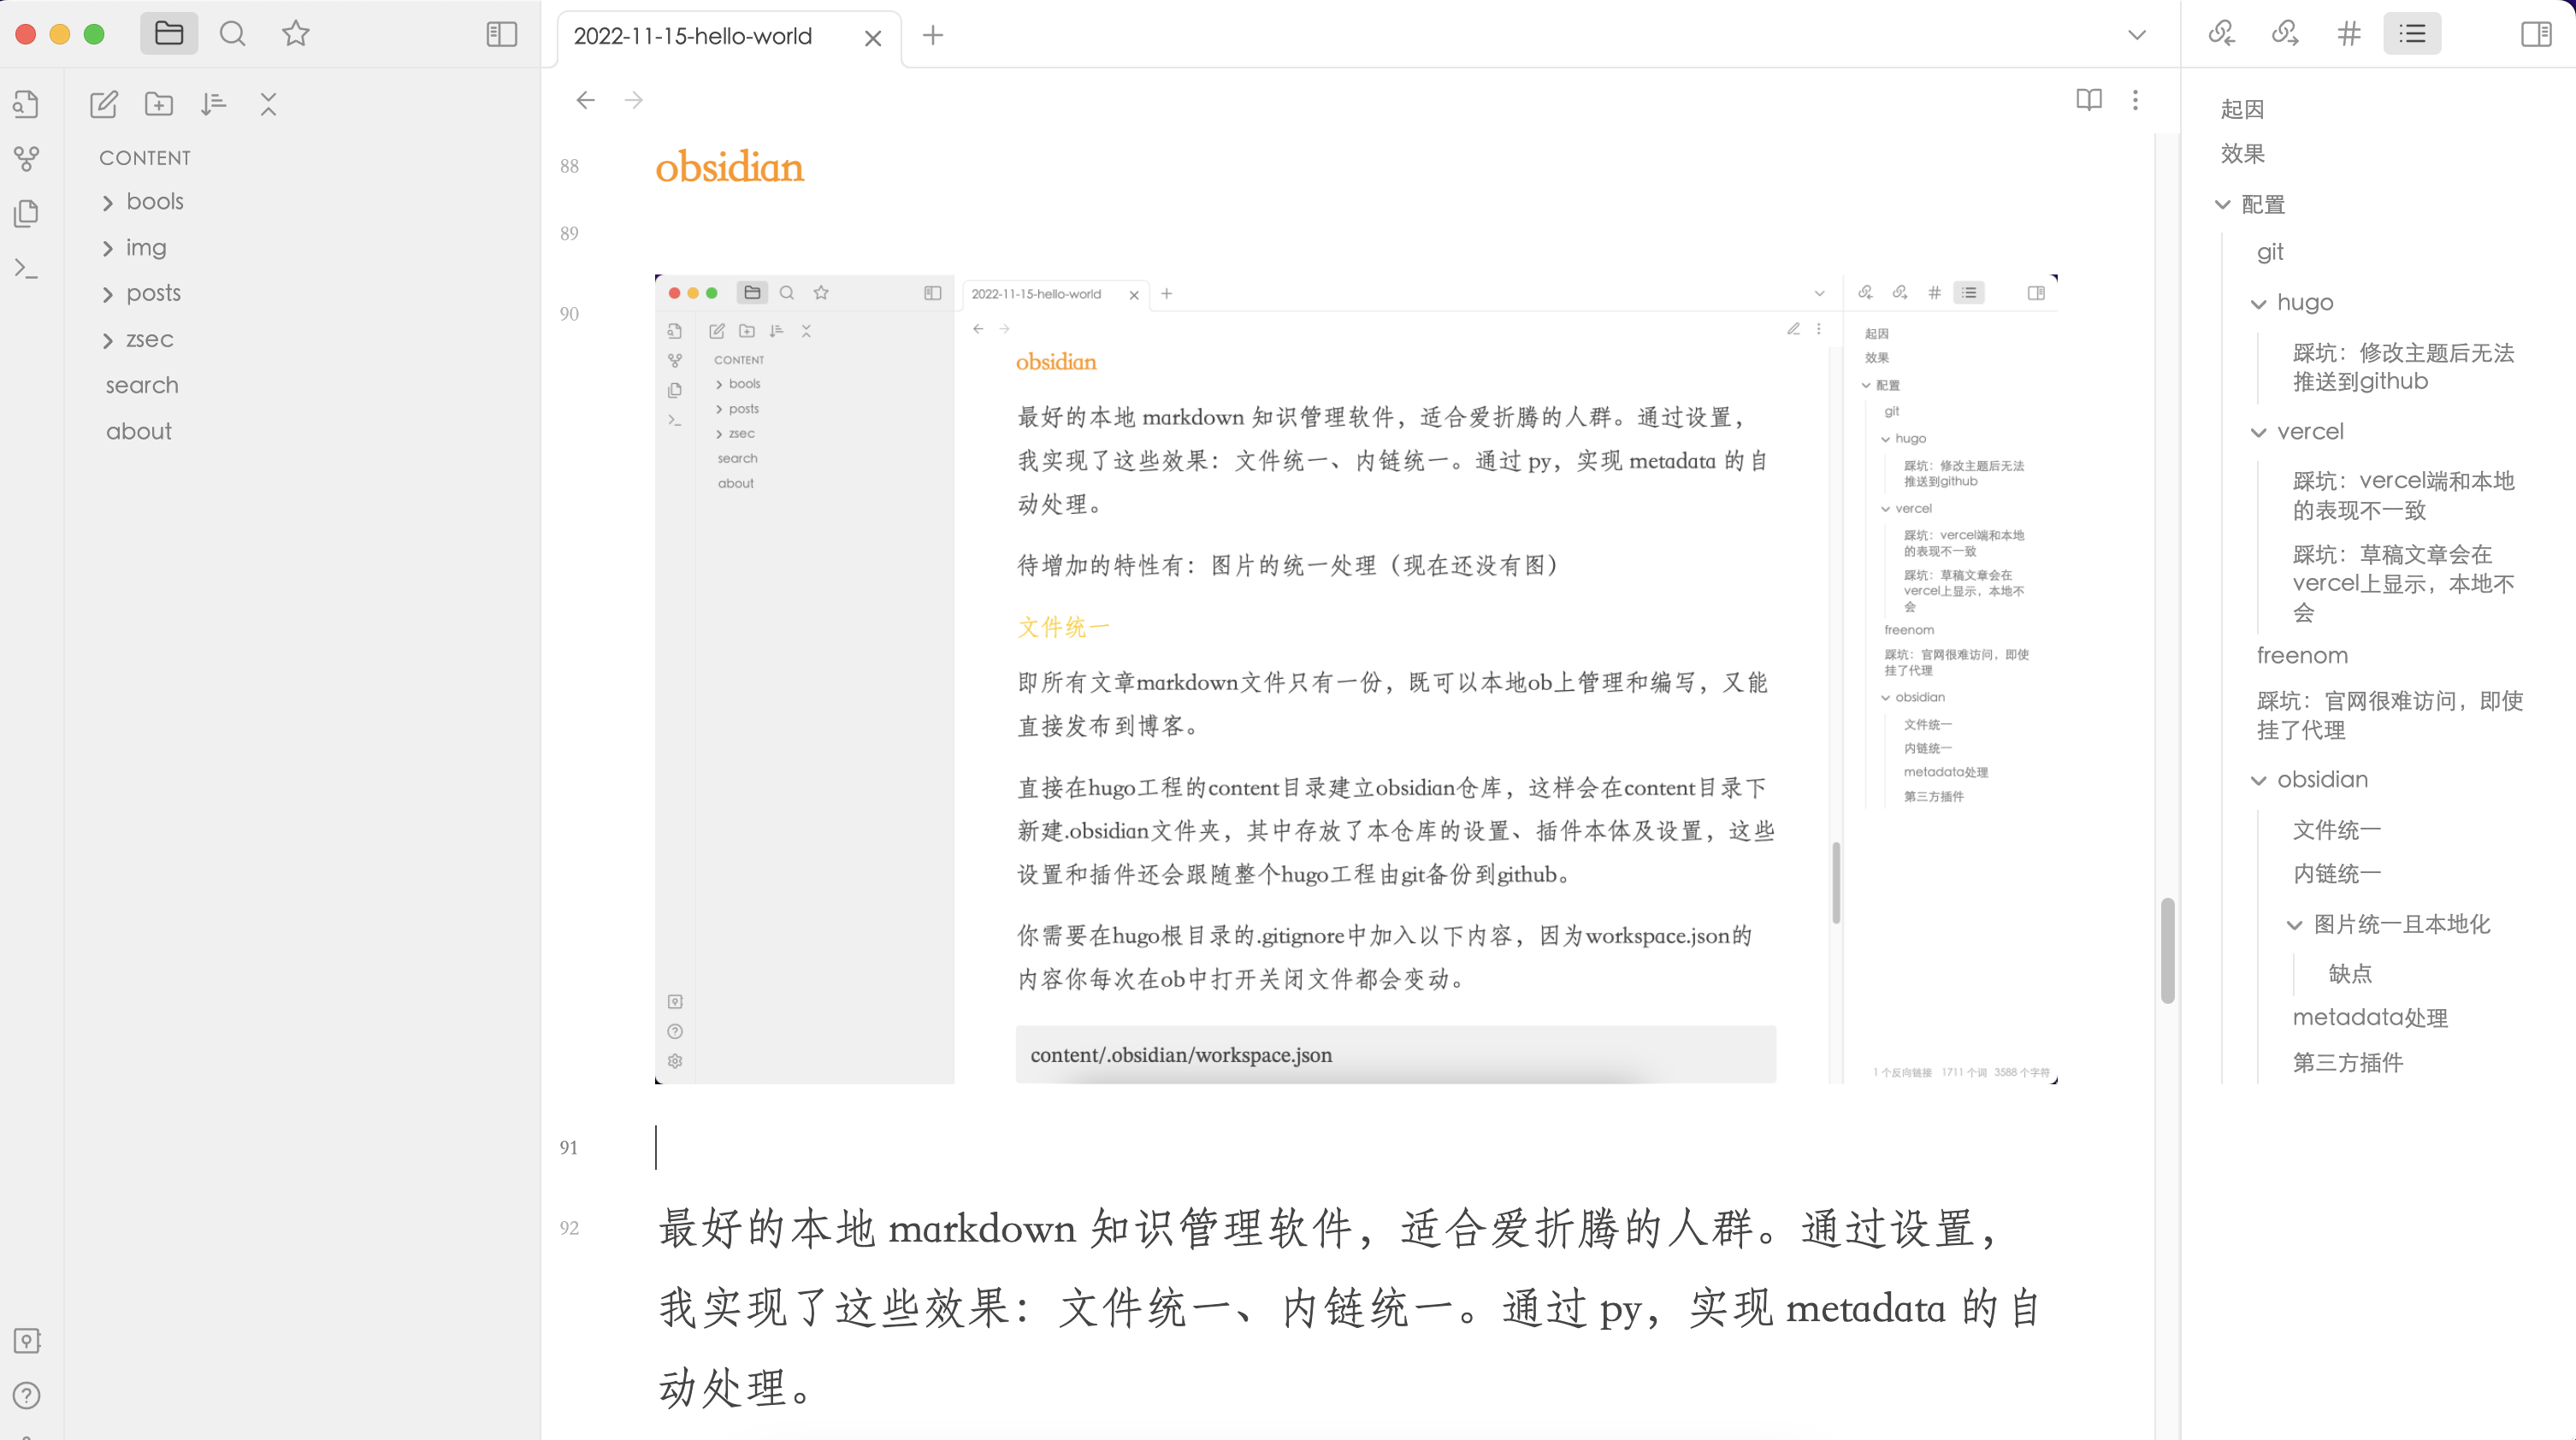Jump to metadata处理 outline heading

coord(2369,1017)
